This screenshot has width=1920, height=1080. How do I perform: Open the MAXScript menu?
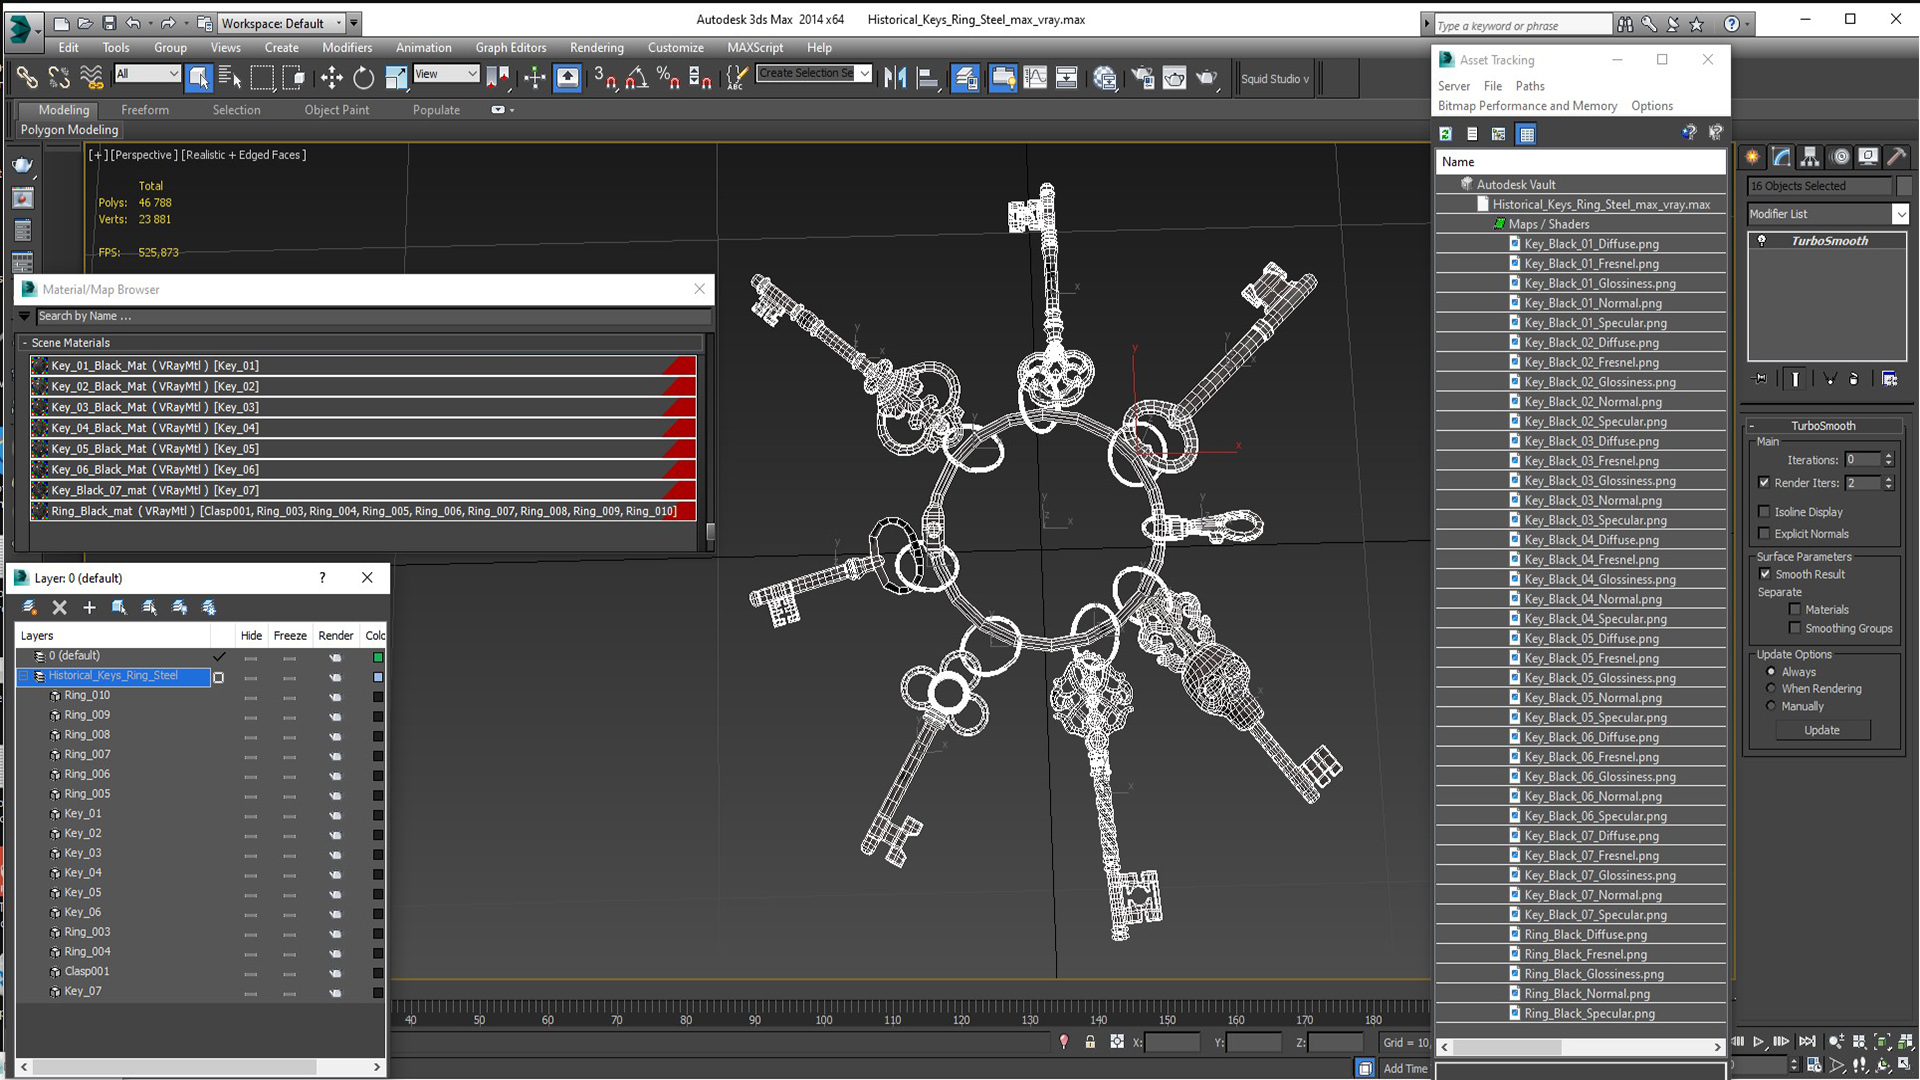pos(755,47)
